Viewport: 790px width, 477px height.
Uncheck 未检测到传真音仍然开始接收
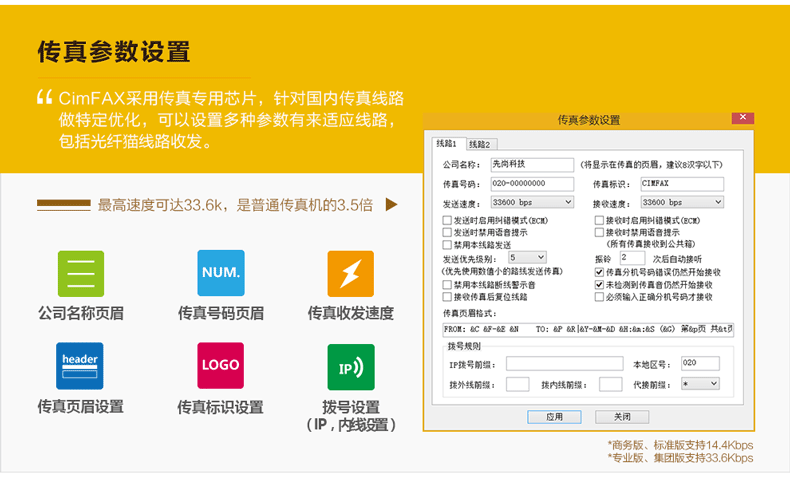point(599,285)
